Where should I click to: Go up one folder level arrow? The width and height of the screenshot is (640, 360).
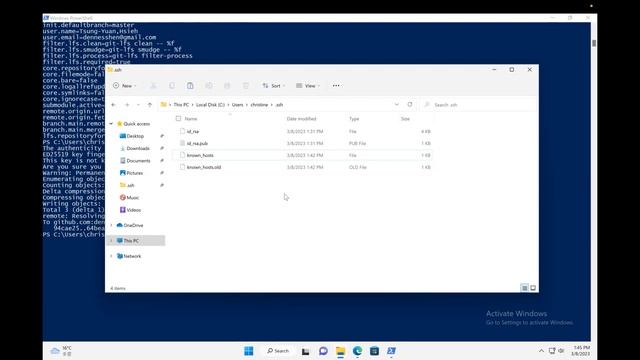click(150, 105)
